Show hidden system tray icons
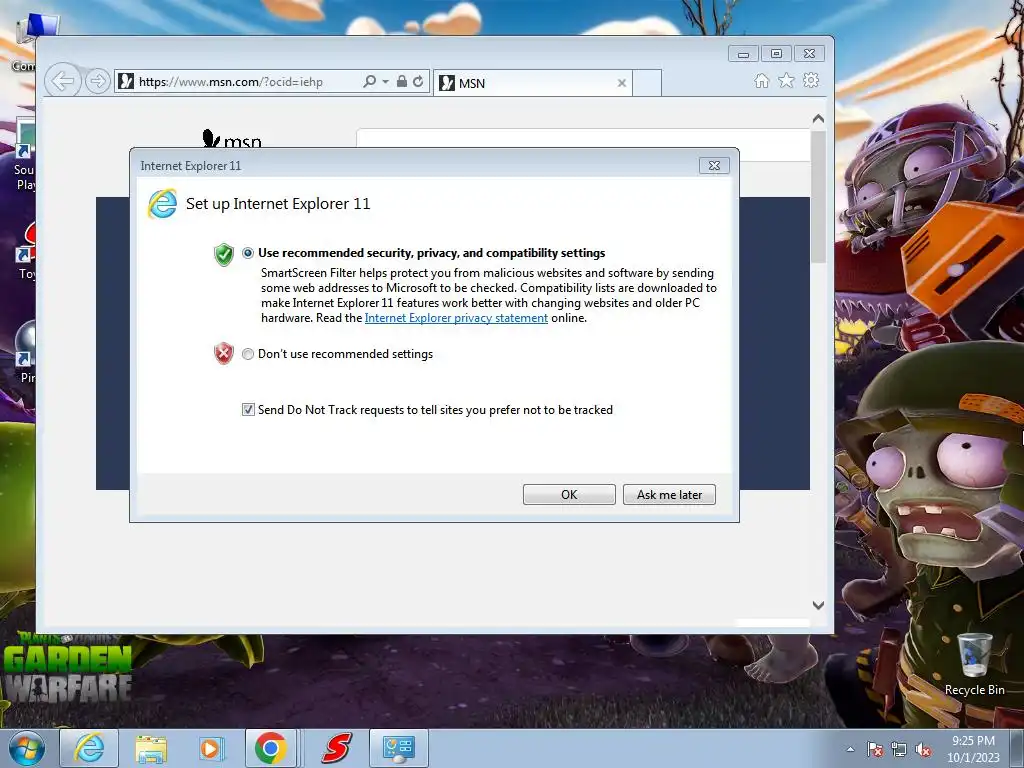This screenshot has width=1024, height=768. 850,749
